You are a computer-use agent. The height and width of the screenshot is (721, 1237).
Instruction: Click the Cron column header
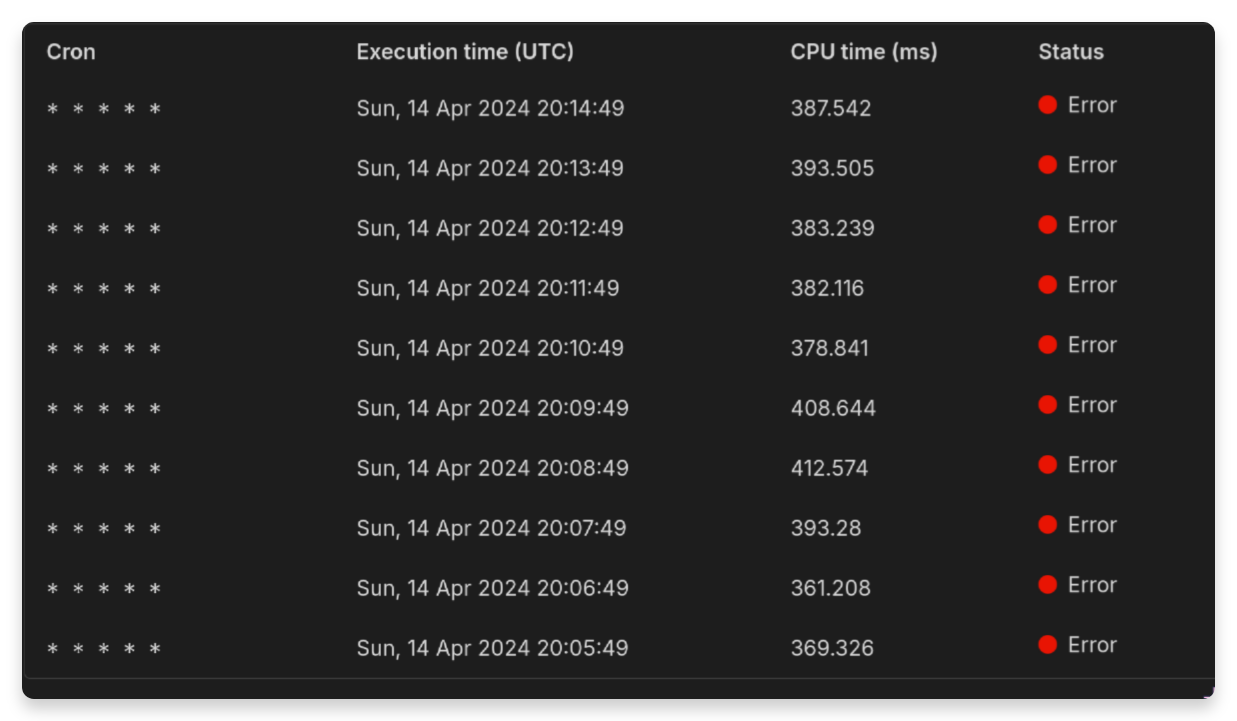coord(71,52)
